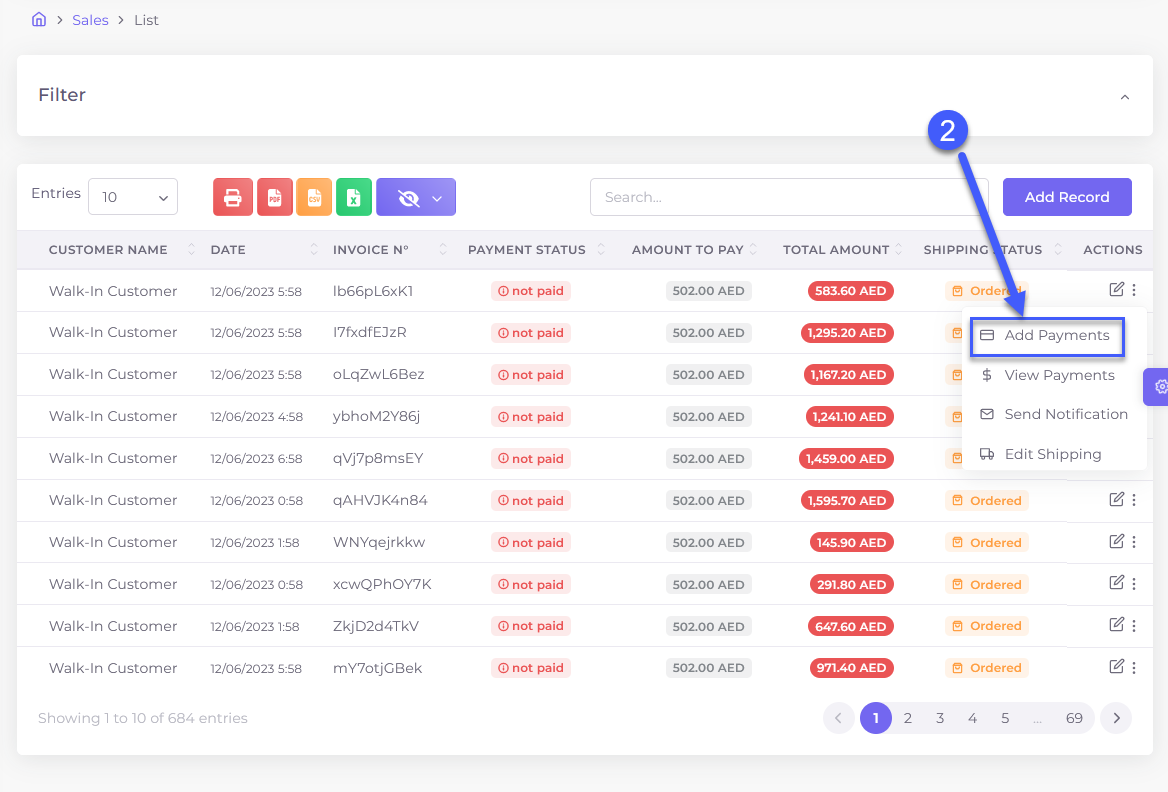Edit the invoice mY7otjGBek row
Viewport: 1168px width, 792px height.
[x=1116, y=666]
